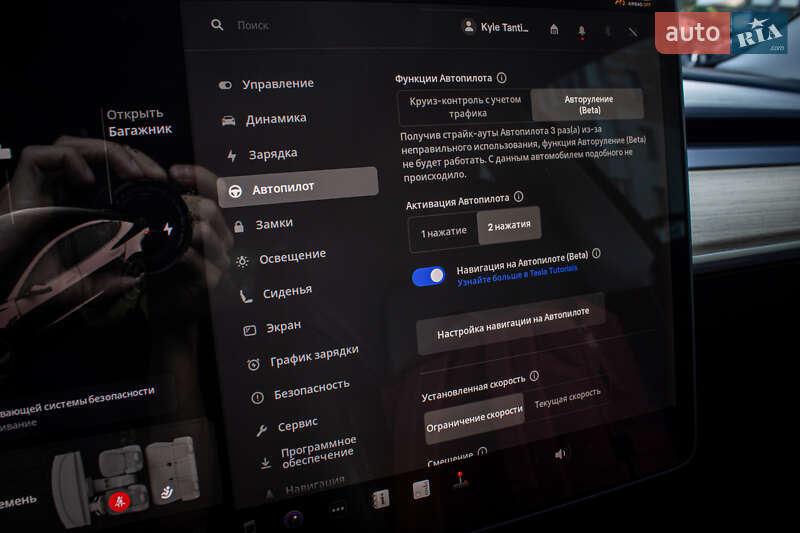This screenshot has height=533, width=800.
Task: Open Kyle Tanti driver profile
Action: point(494,27)
